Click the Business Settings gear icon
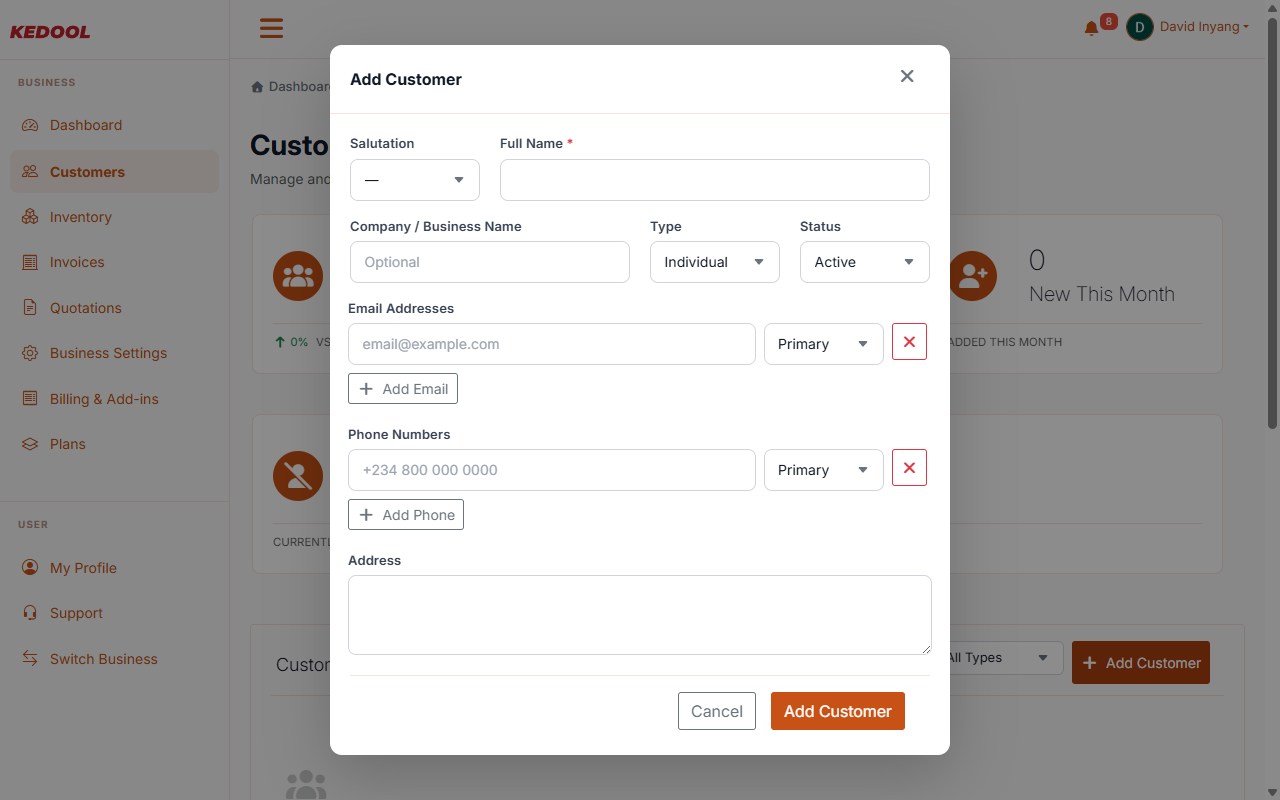The height and width of the screenshot is (800, 1280). click(x=30, y=353)
